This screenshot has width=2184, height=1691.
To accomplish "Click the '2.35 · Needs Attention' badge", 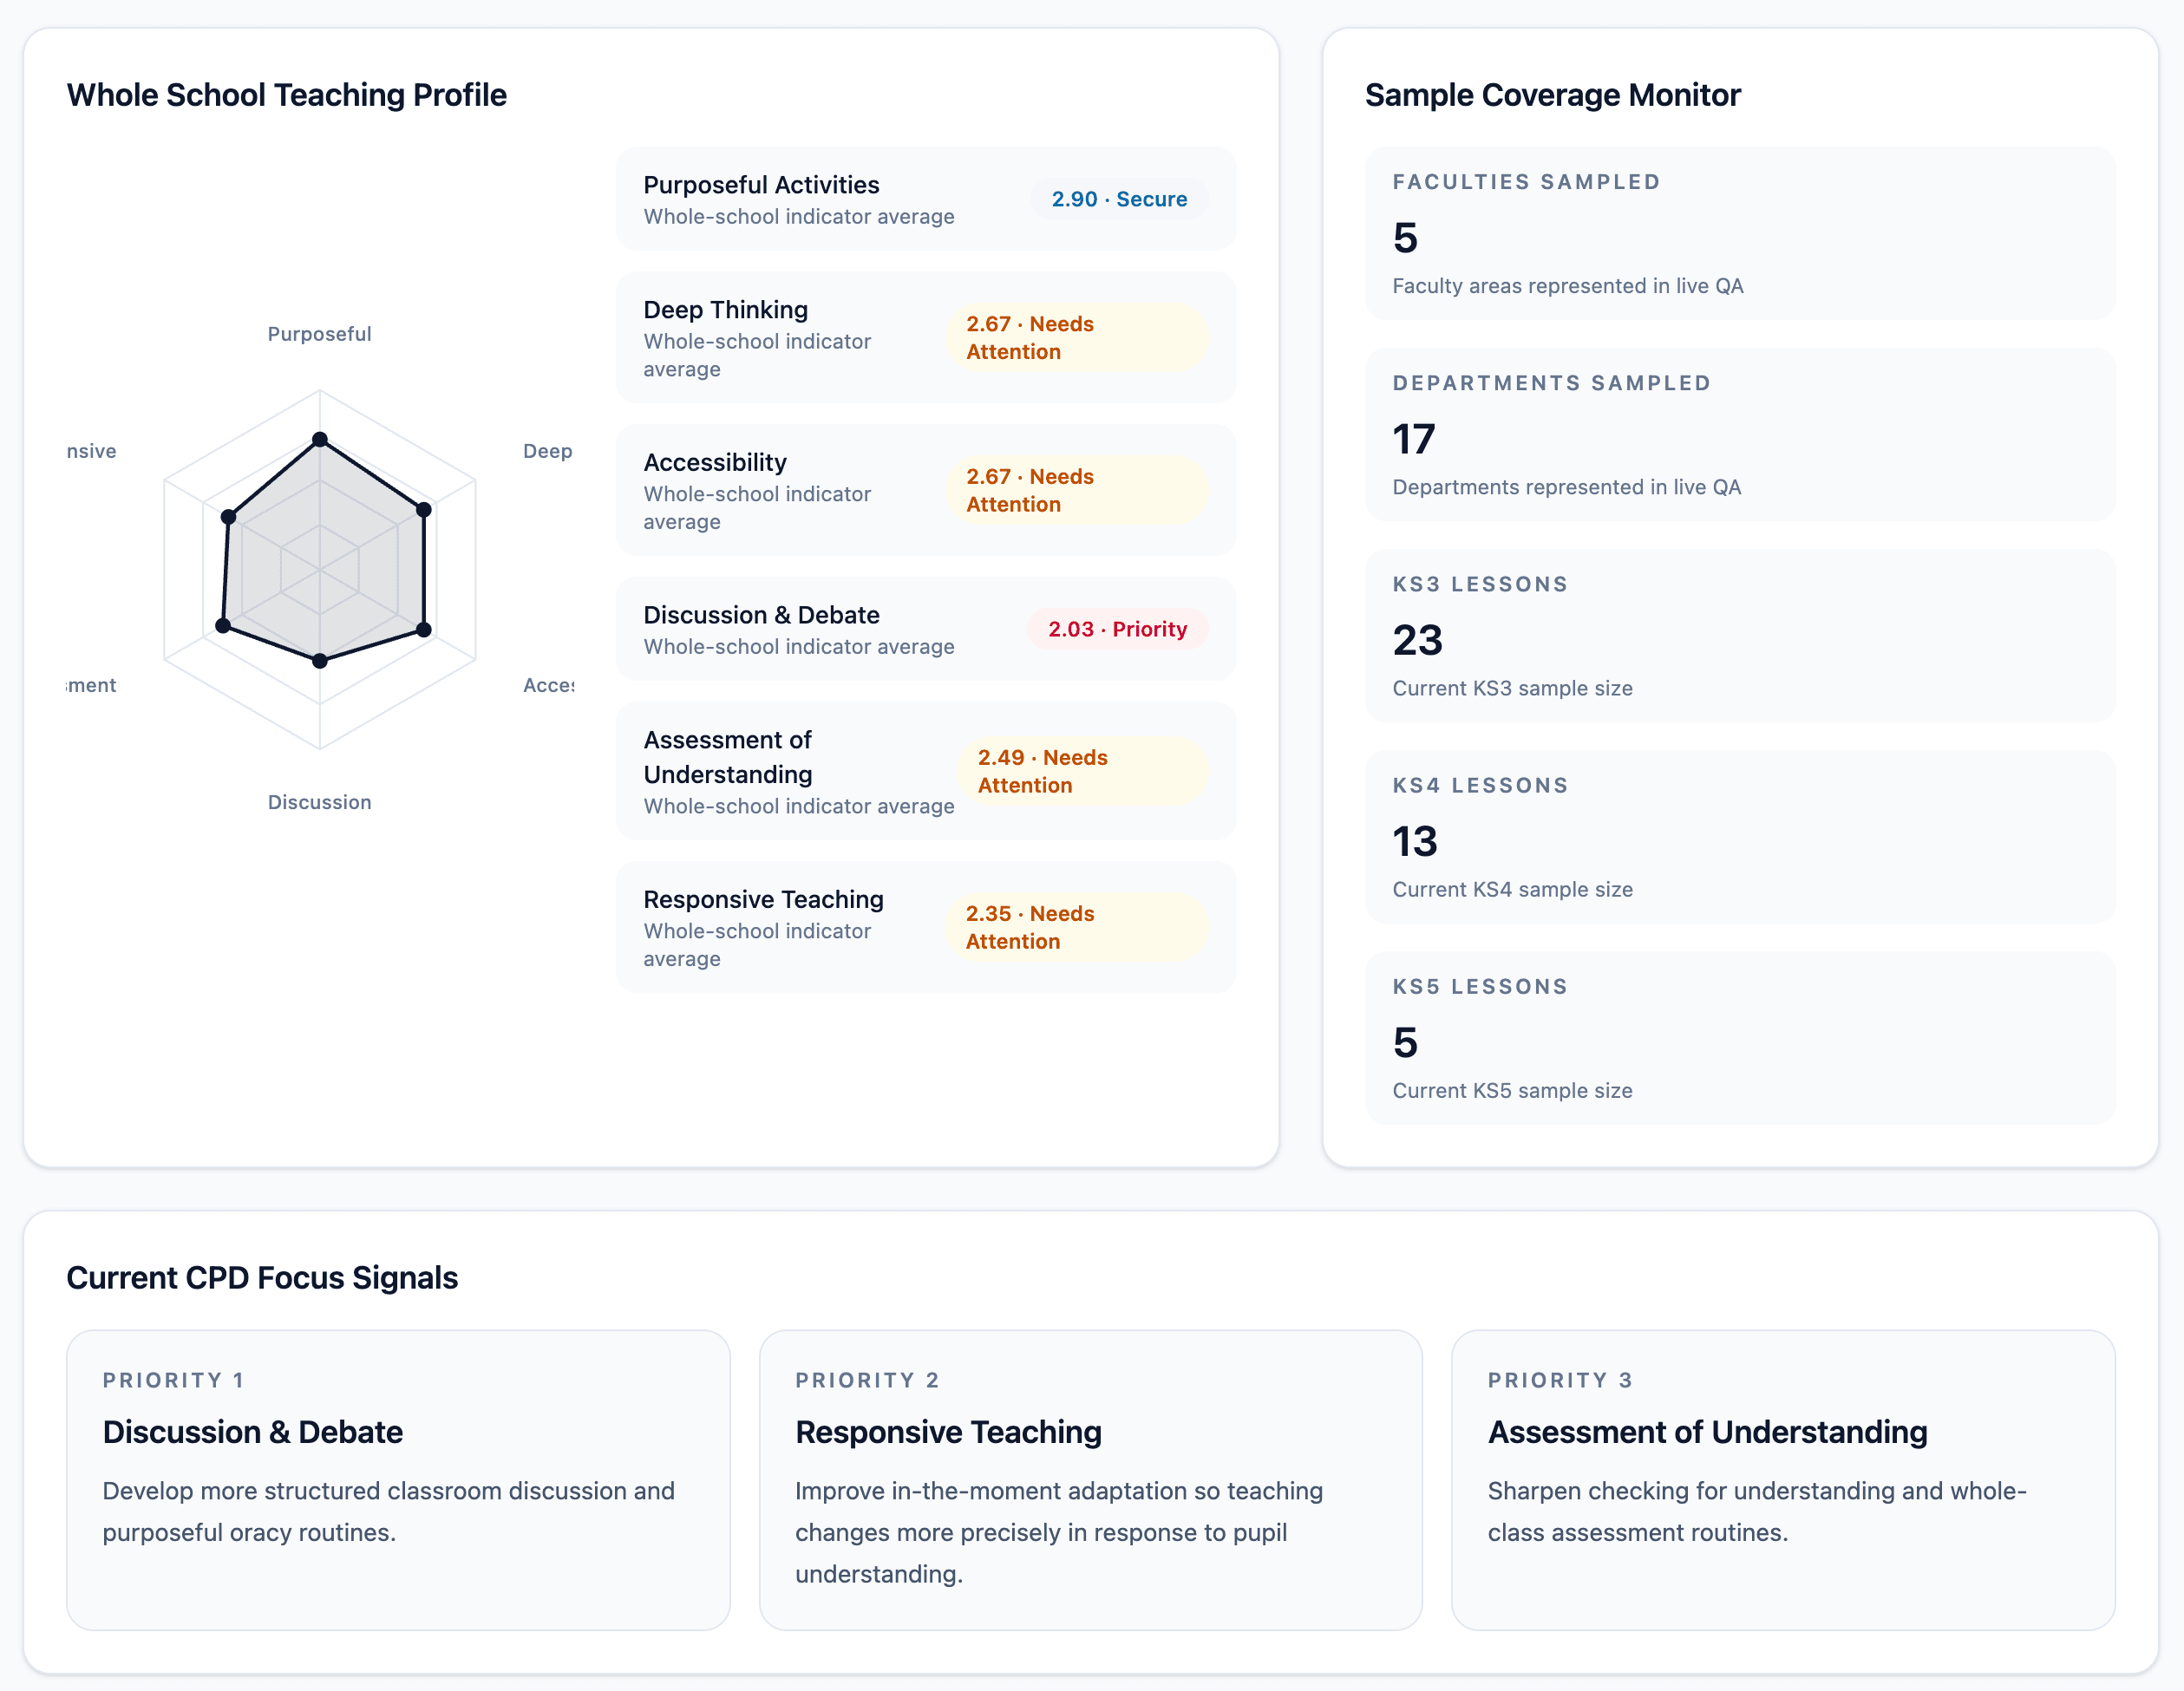I will 1077,927.
